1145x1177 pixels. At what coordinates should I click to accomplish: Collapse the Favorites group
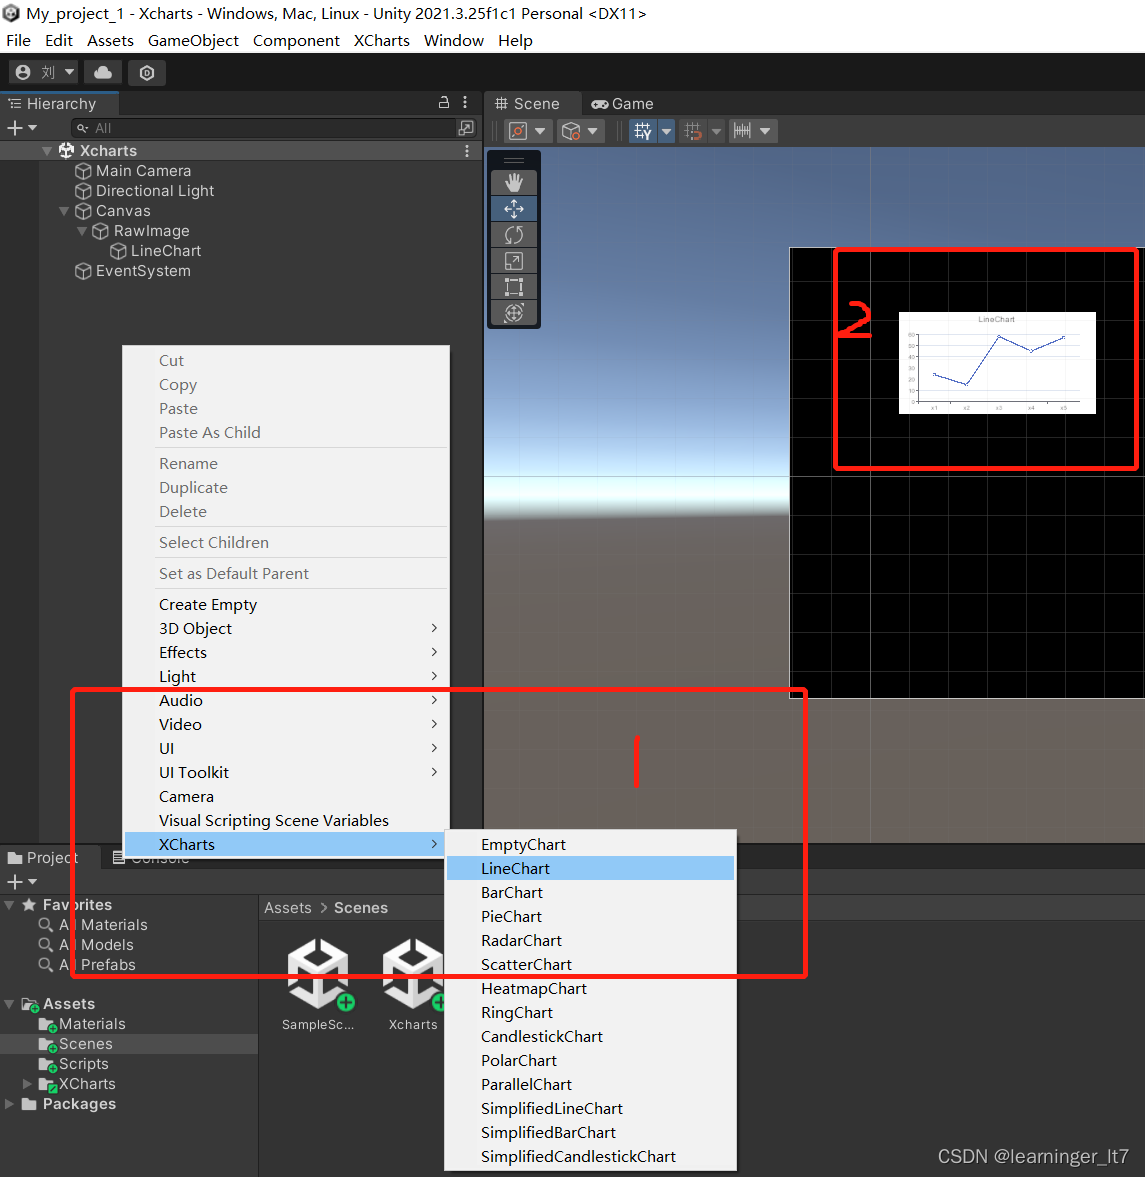9,905
